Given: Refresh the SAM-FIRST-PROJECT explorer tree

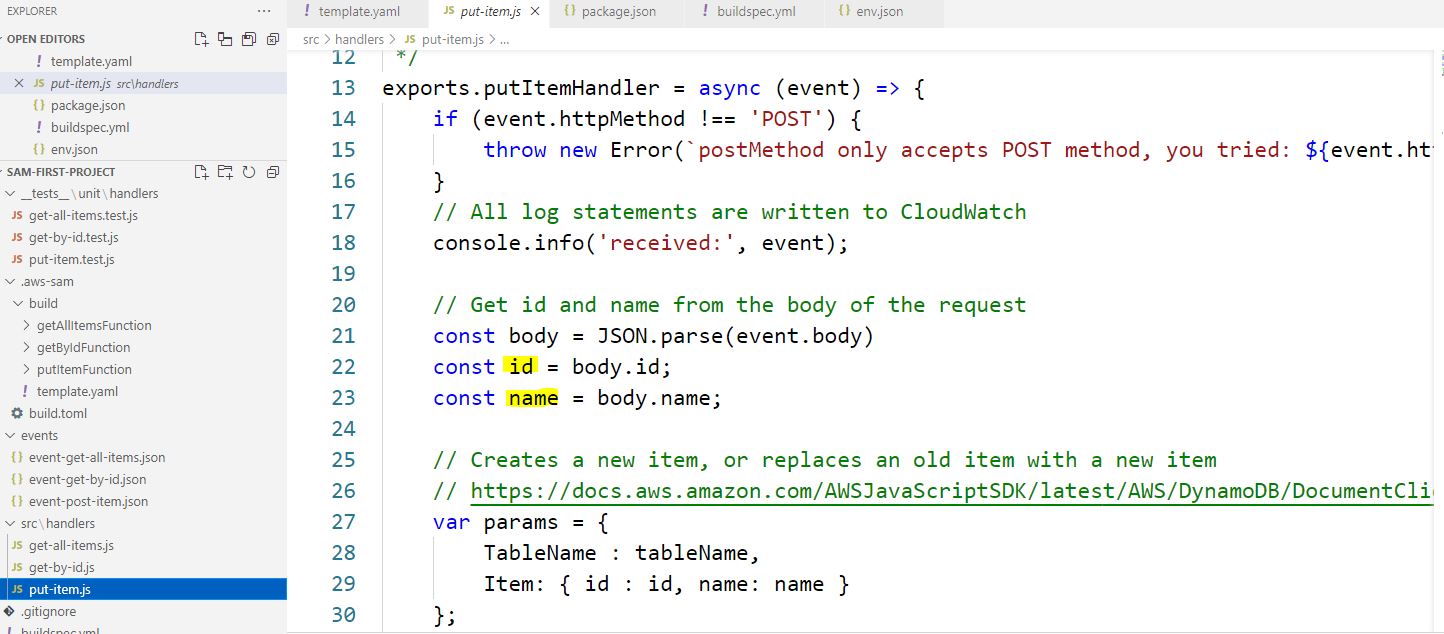Looking at the screenshot, I should point(248,171).
